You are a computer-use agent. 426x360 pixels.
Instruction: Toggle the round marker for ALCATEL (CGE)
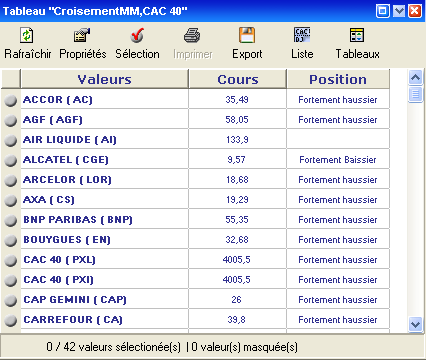(11, 160)
